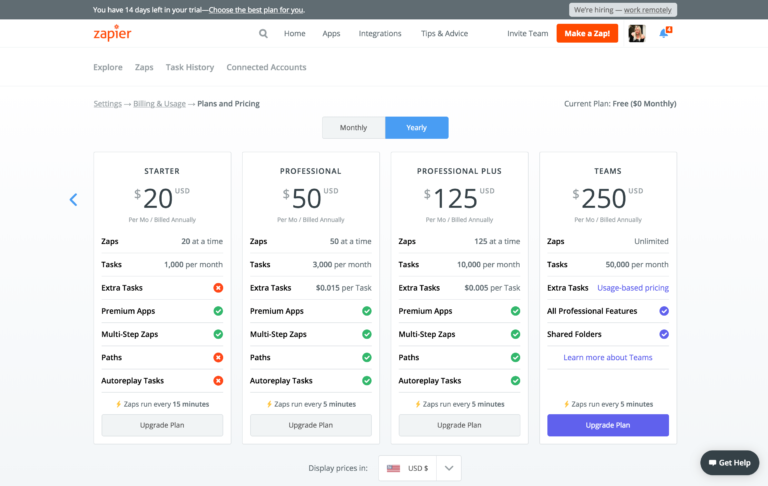Click Professional Plus Autoreplay Tasks check

[x=515, y=381]
